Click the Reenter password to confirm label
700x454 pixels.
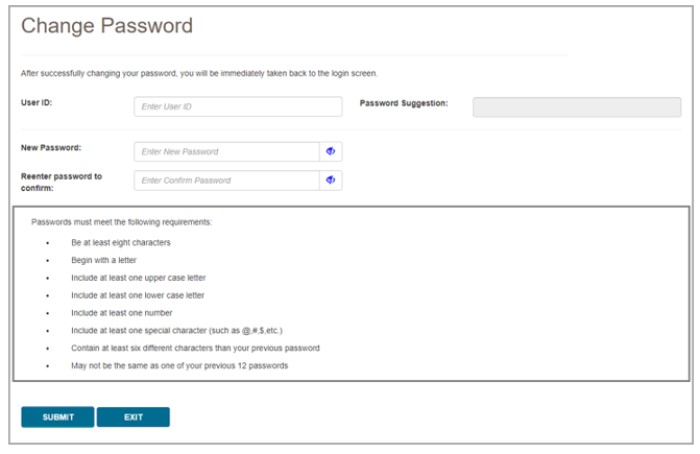(62, 181)
